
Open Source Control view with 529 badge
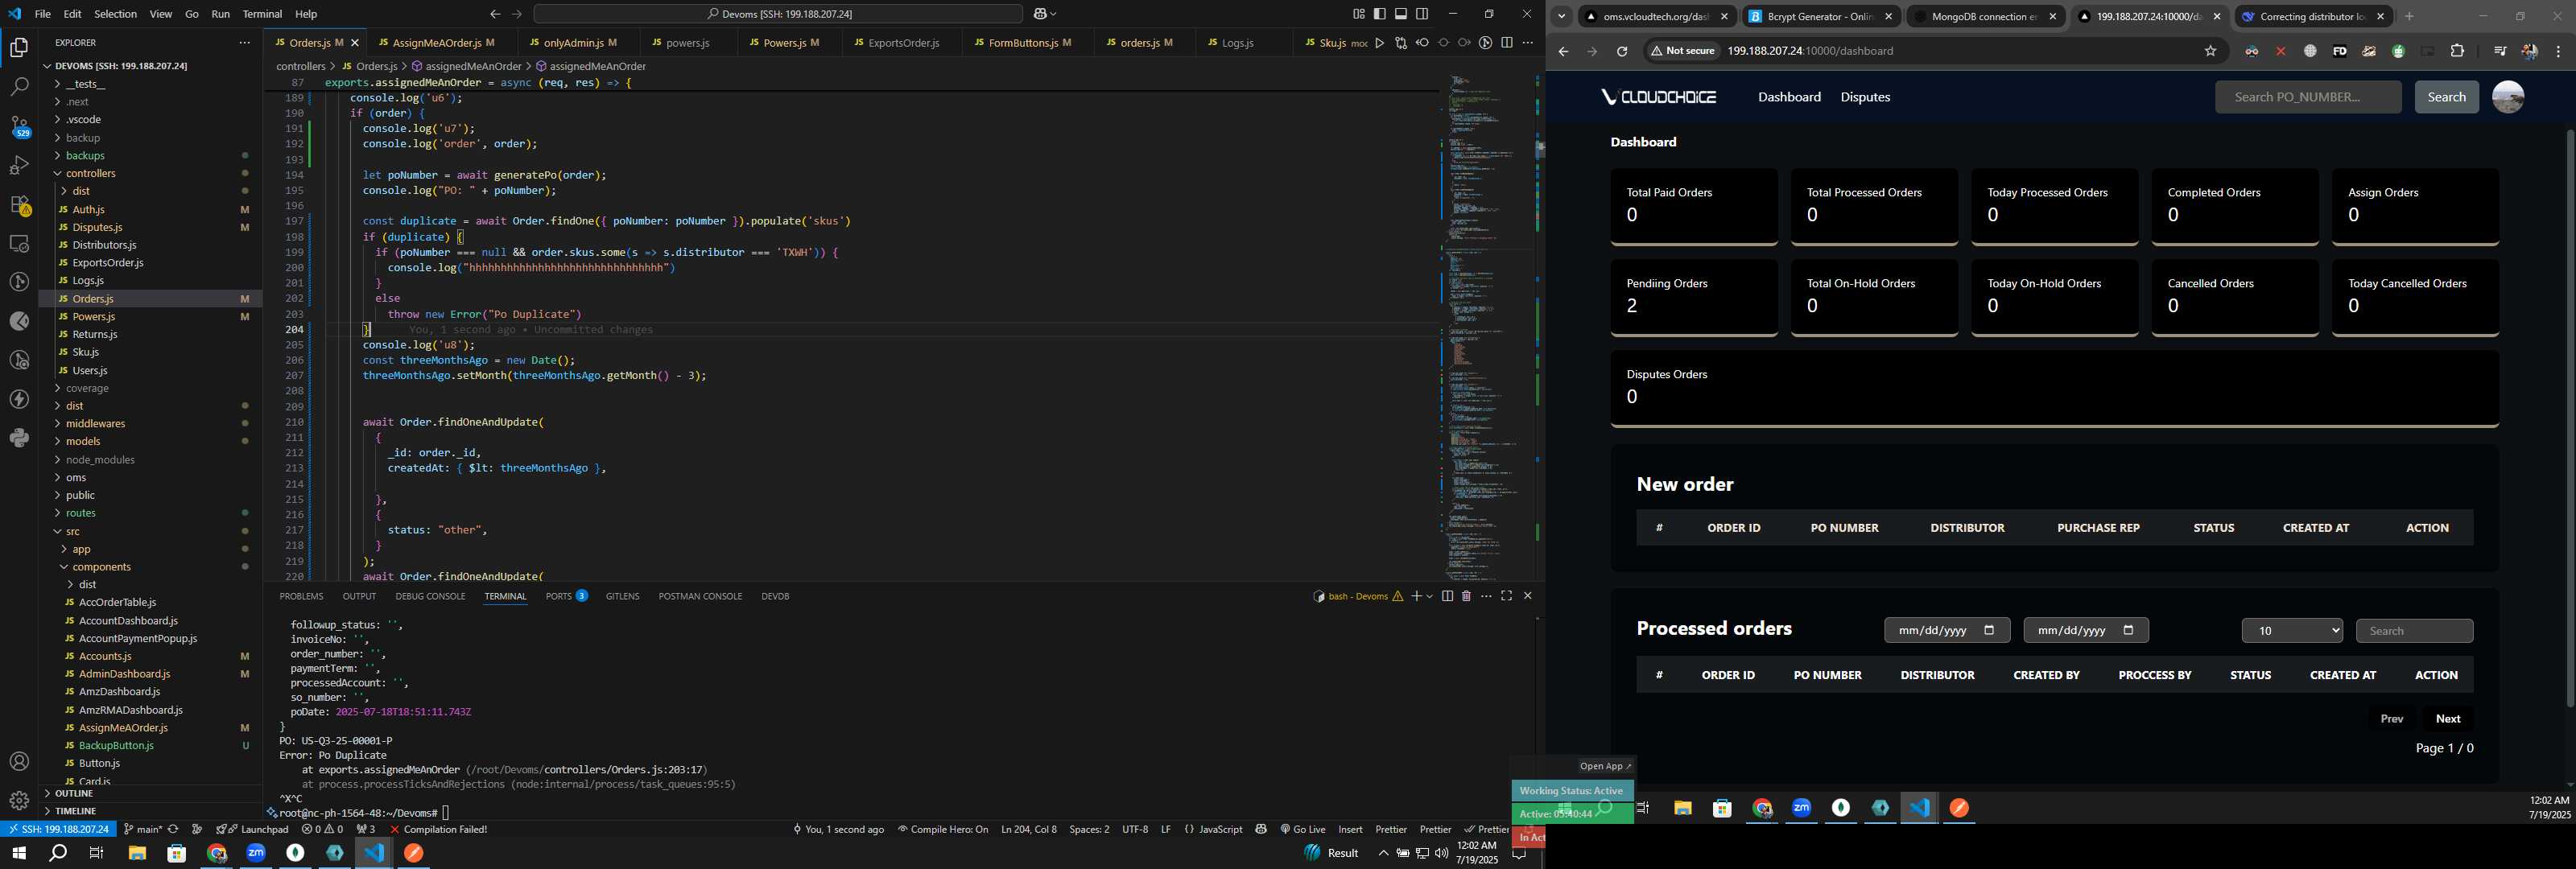click(x=19, y=126)
